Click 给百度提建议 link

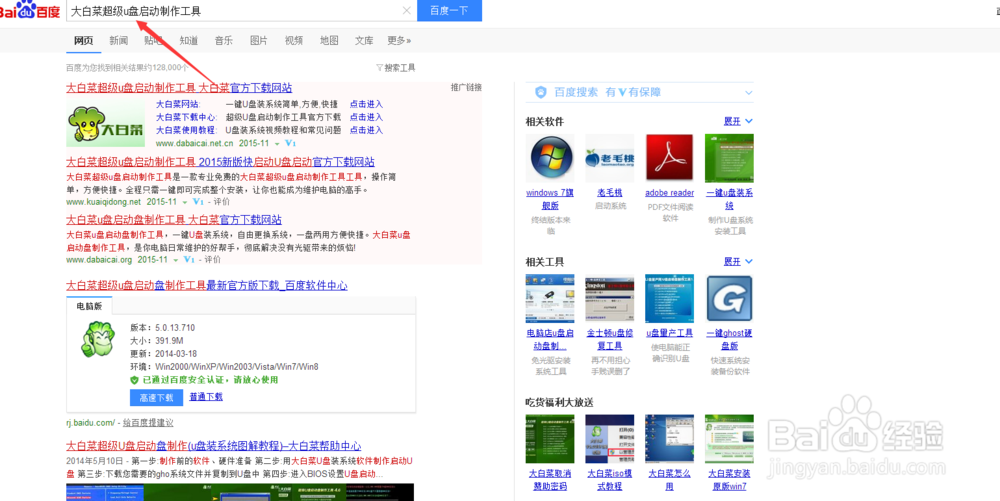pyautogui.click(x=148, y=423)
